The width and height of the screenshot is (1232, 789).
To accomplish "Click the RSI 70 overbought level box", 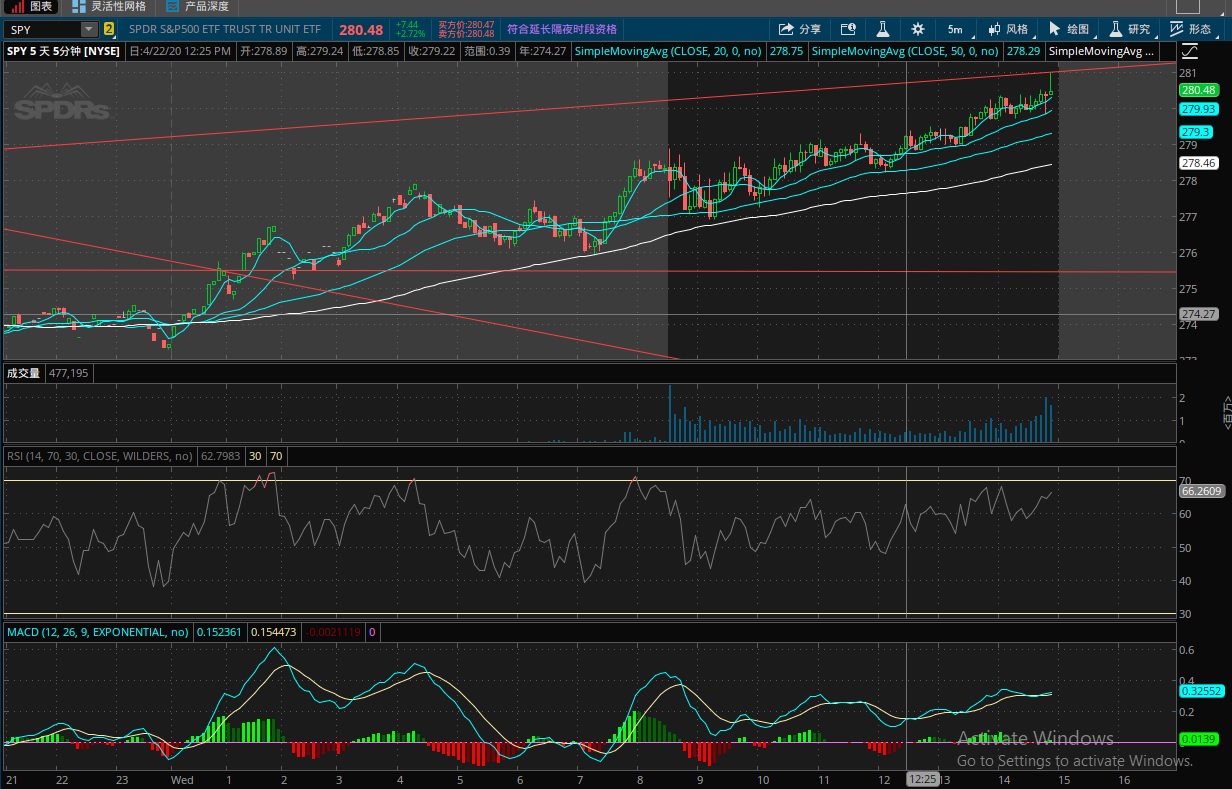I will tap(276, 456).
